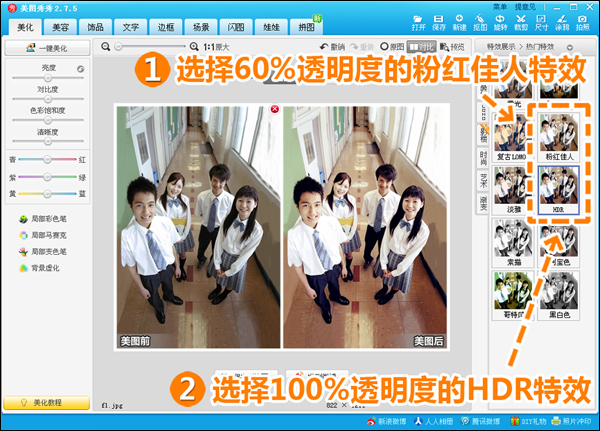Image resolution: width=600 pixels, height=431 pixels.
Task: Select the 裁剪 crop tool
Action: click(x=521, y=23)
